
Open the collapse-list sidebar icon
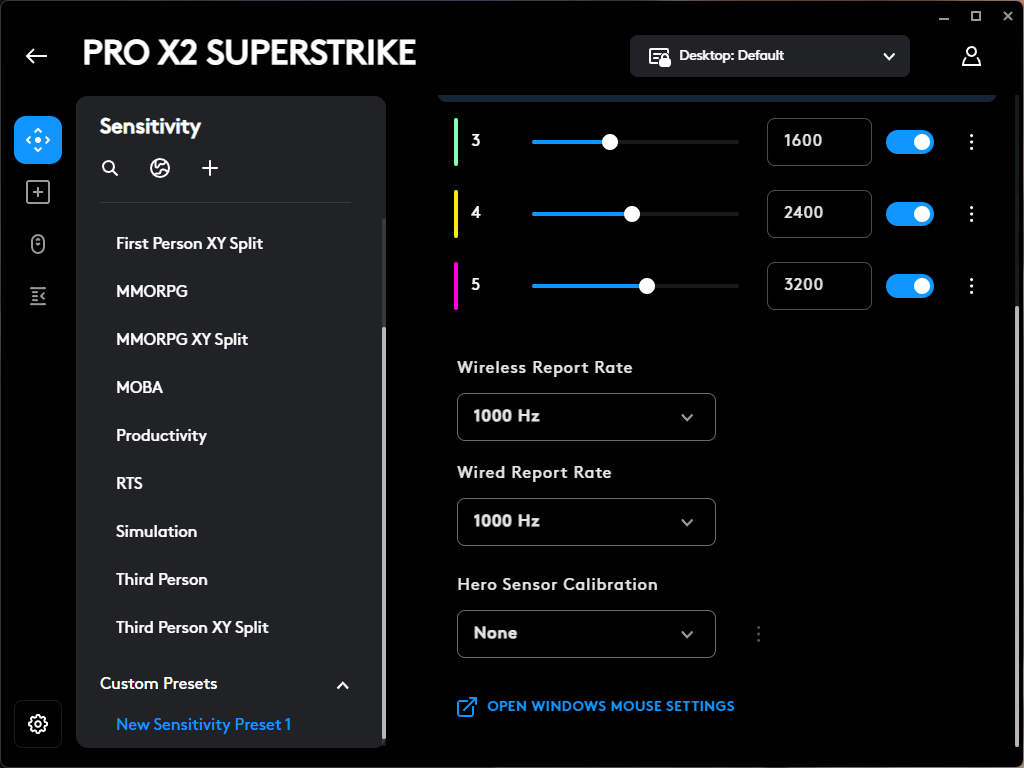[x=38, y=296]
